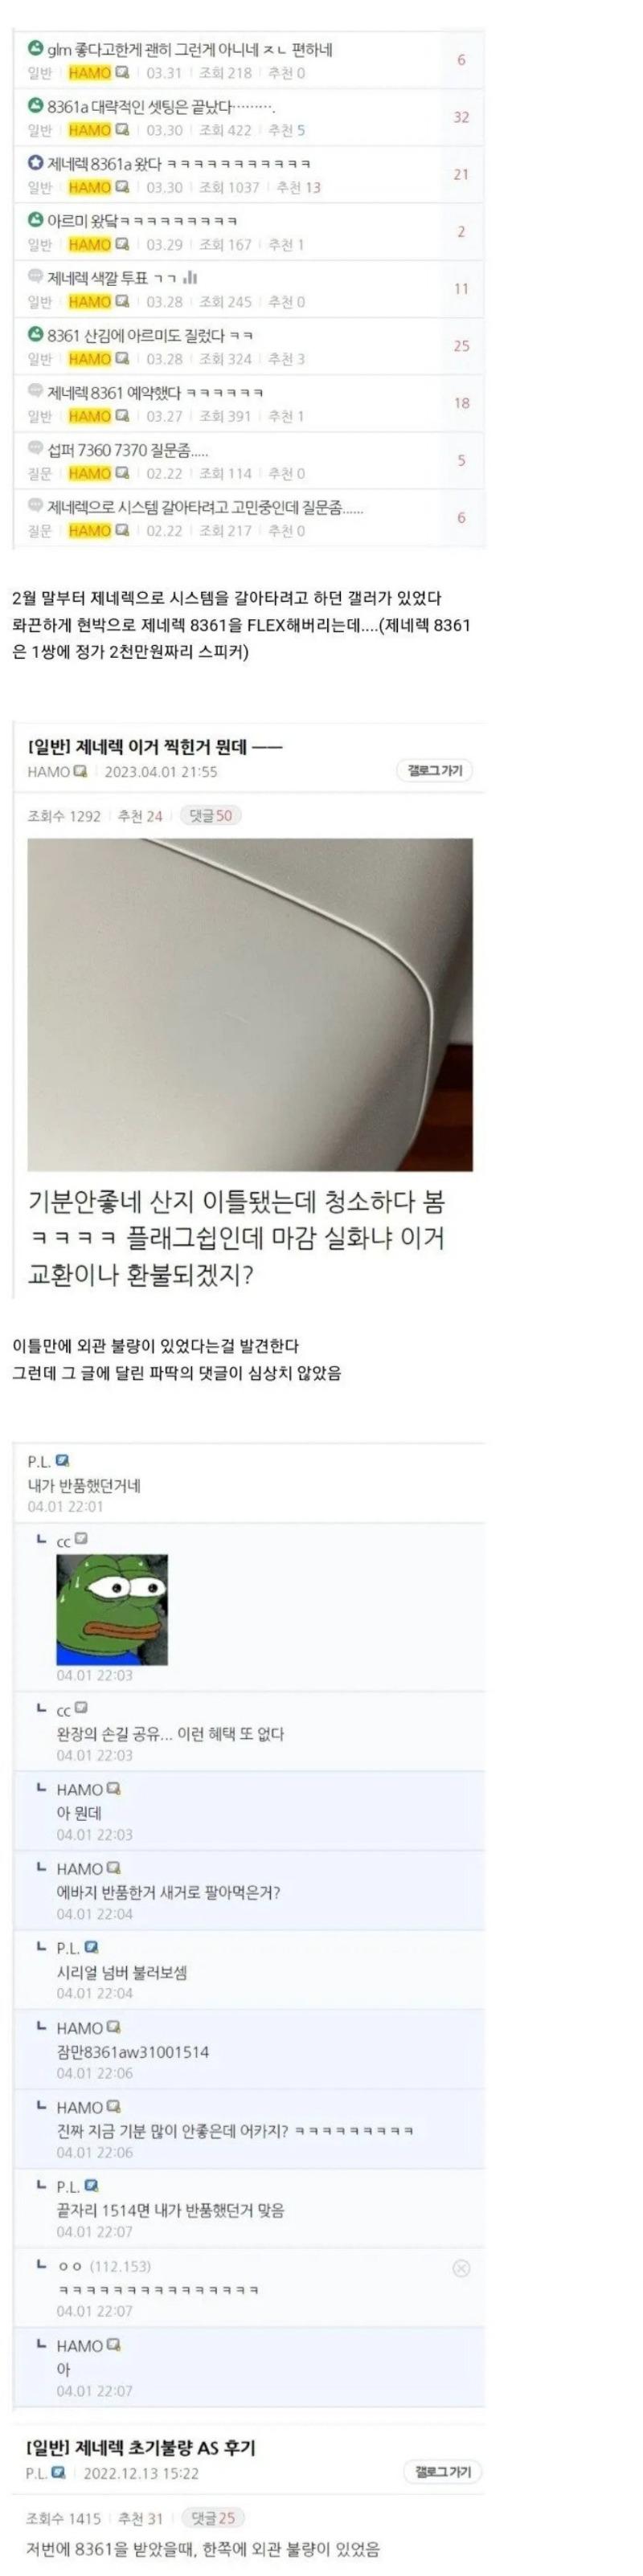The height and width of the screenshot is (2576, 643).
Task: Open comment count 25 on '8361 산김에 아르미도 질렀다'
Action: tap(461, 346)
